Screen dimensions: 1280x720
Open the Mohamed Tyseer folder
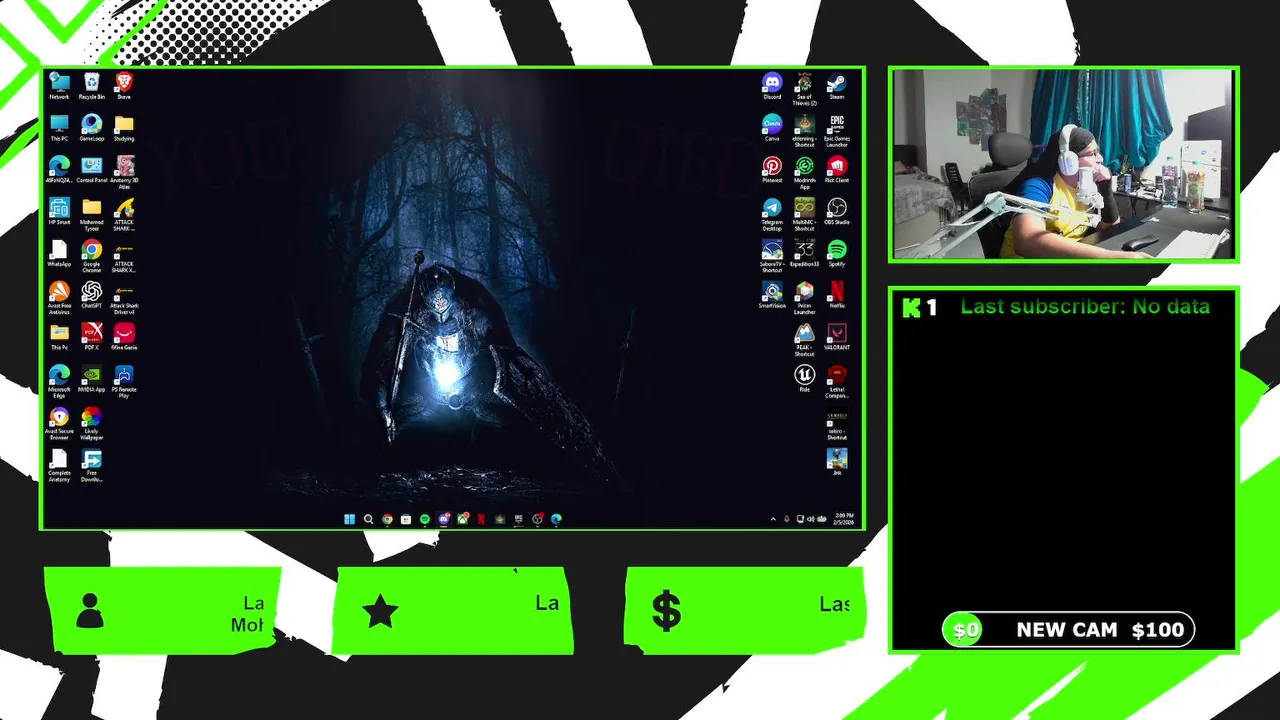(x=91, y=214)
